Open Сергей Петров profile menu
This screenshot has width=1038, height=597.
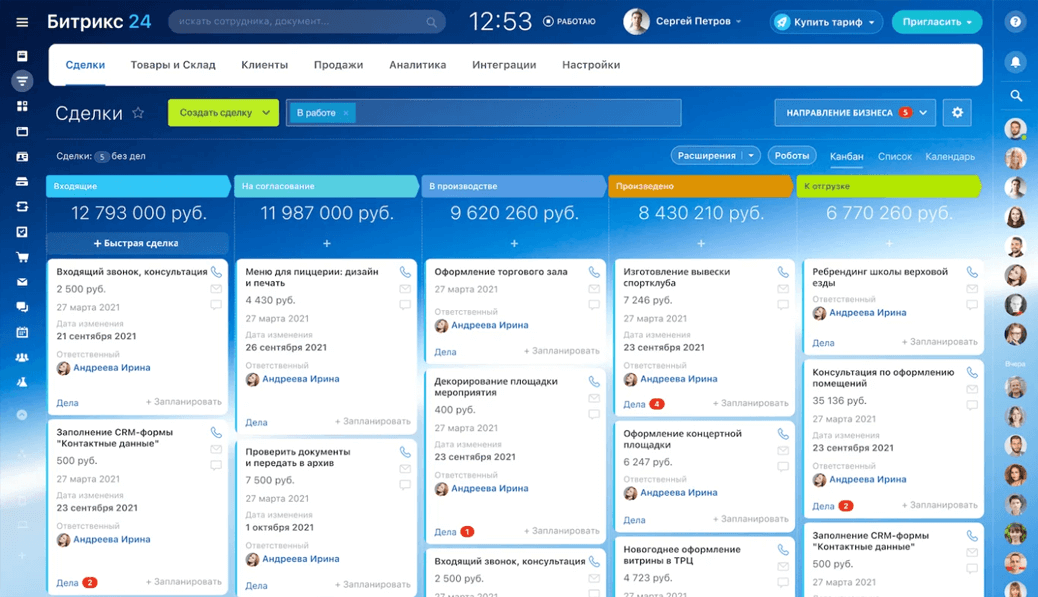coord(698,21)
